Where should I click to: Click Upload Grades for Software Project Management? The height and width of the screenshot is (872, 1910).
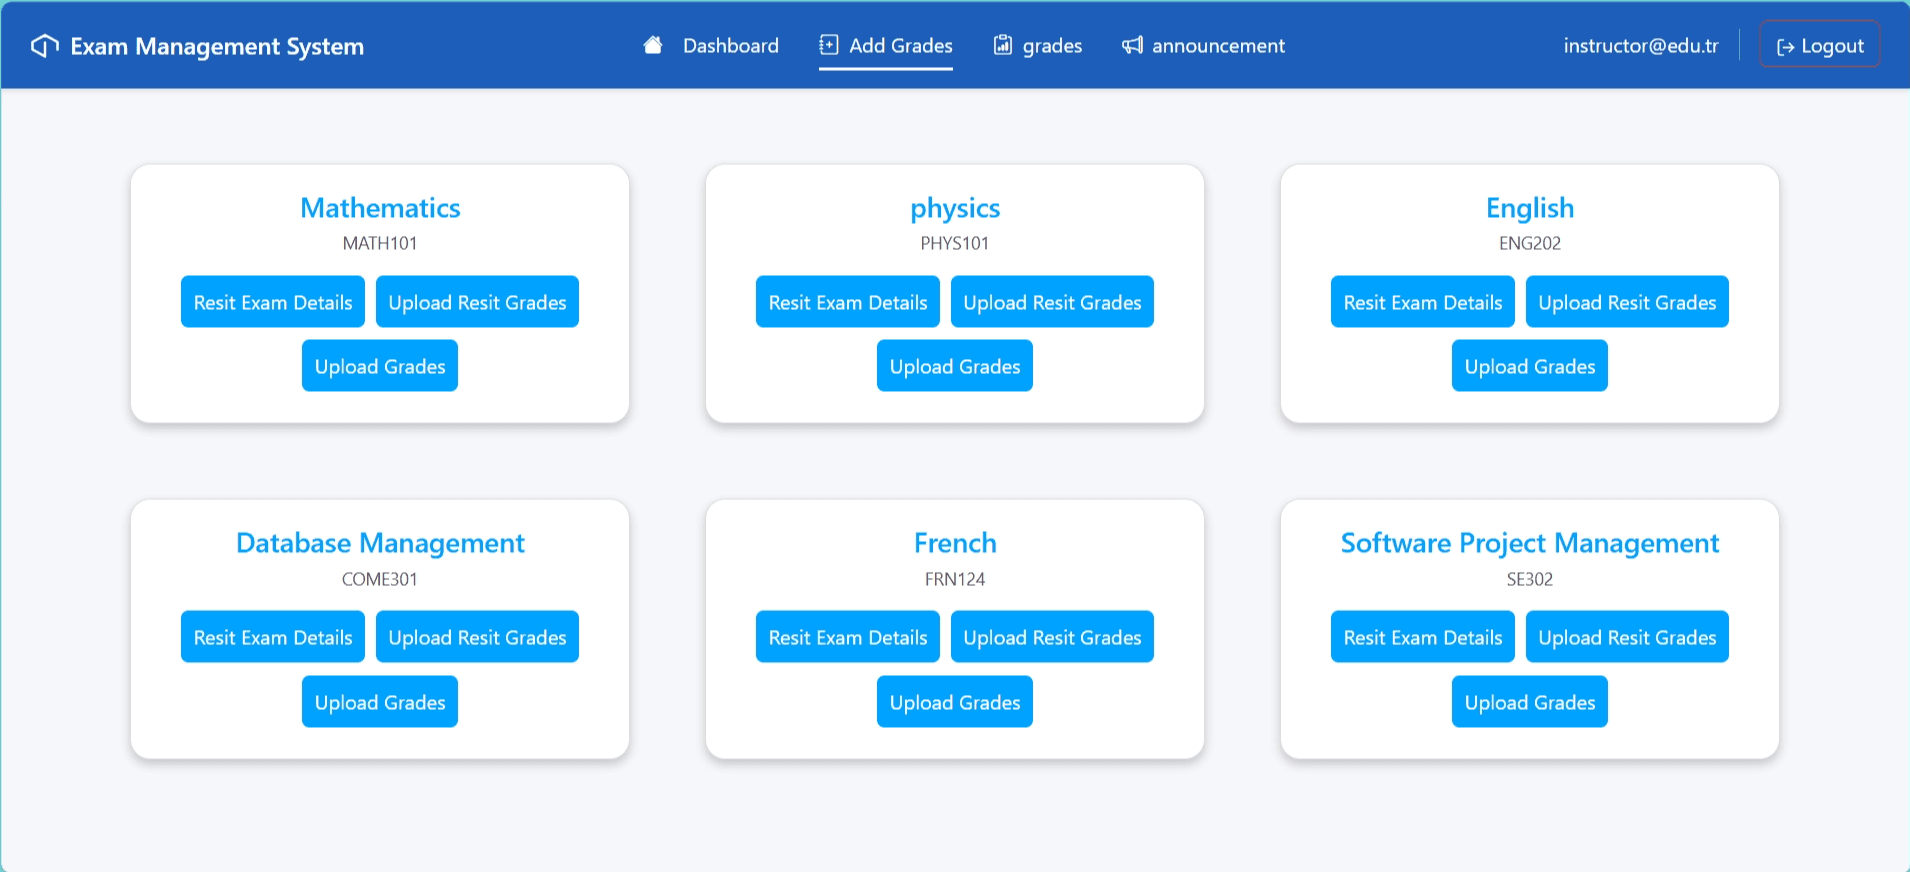coord(1530,702)
